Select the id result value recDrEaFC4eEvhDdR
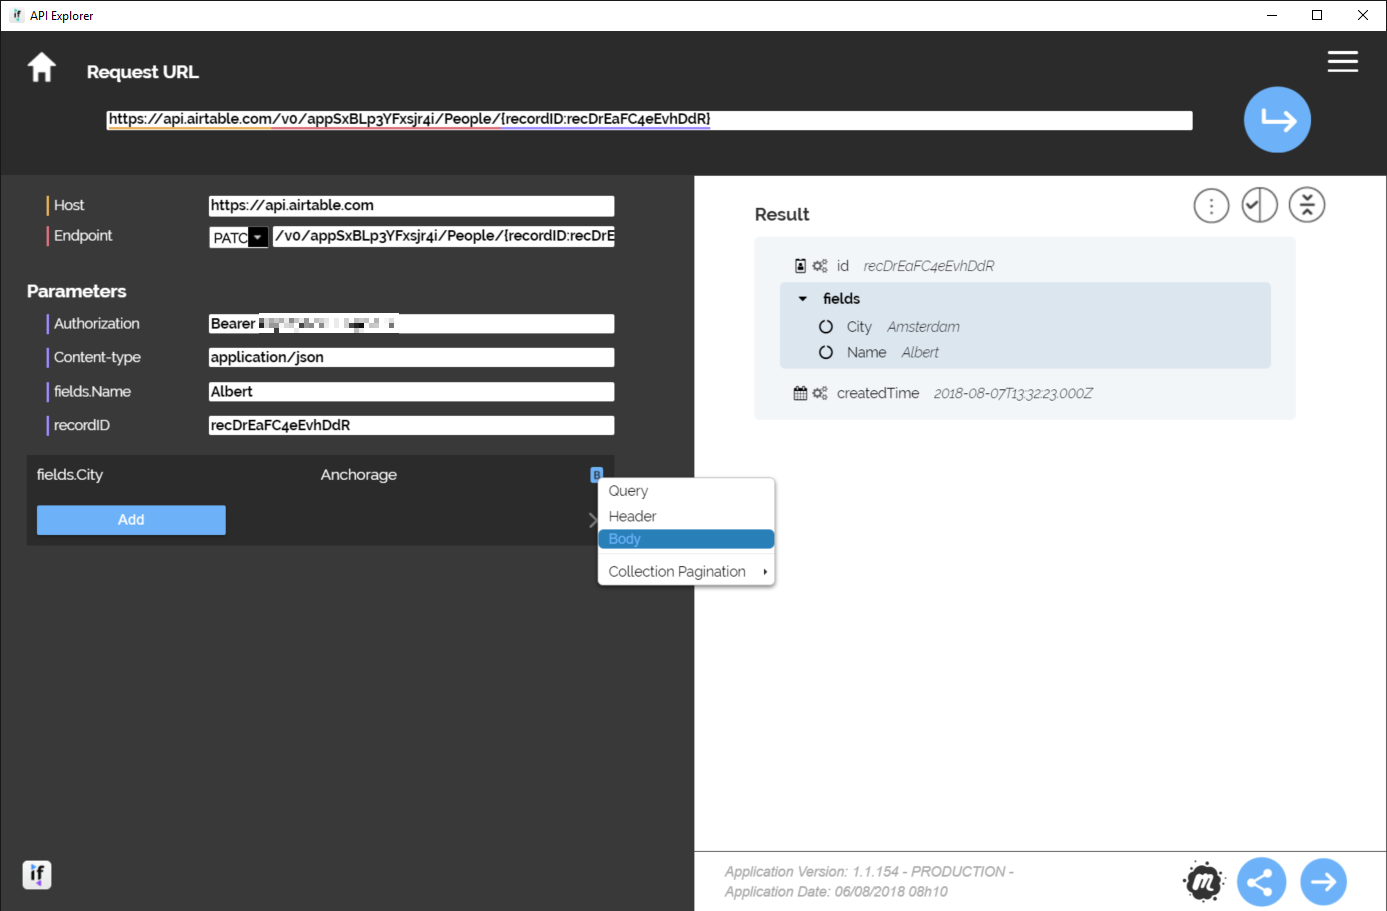This screenshot has width=1387, height=911. (929, 266)
